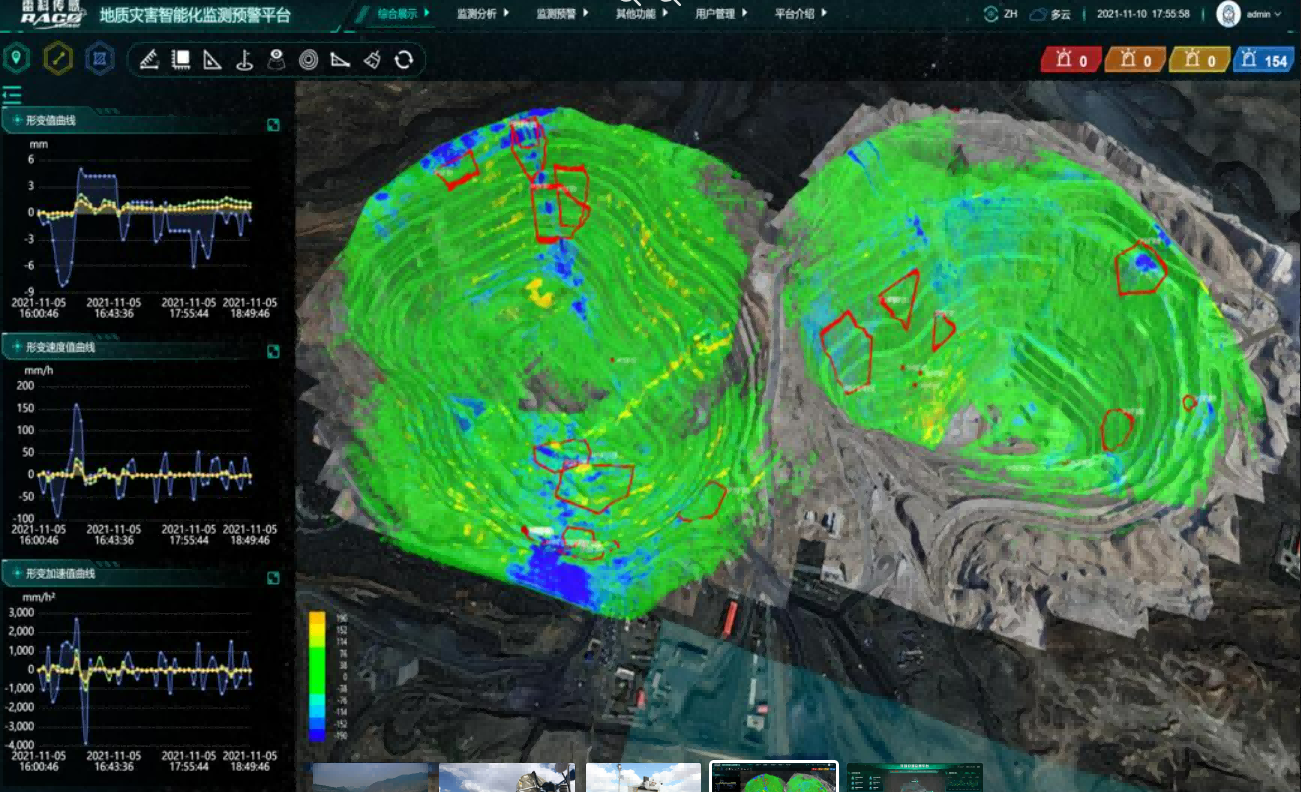
Task: Select the radar equipment photo thumbnail
Action: (506, 777)
